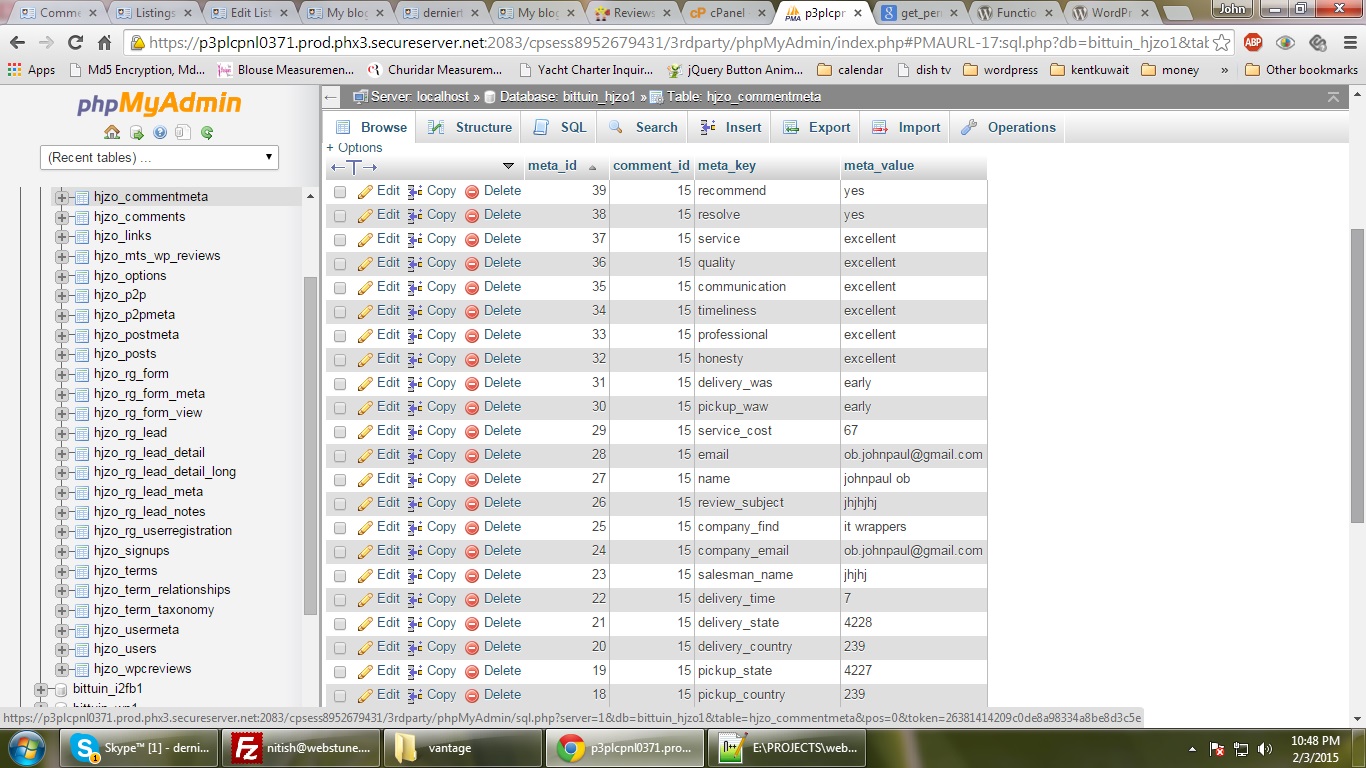Sort by meta_id column header
1366x768 pixels.
point(552,166)
